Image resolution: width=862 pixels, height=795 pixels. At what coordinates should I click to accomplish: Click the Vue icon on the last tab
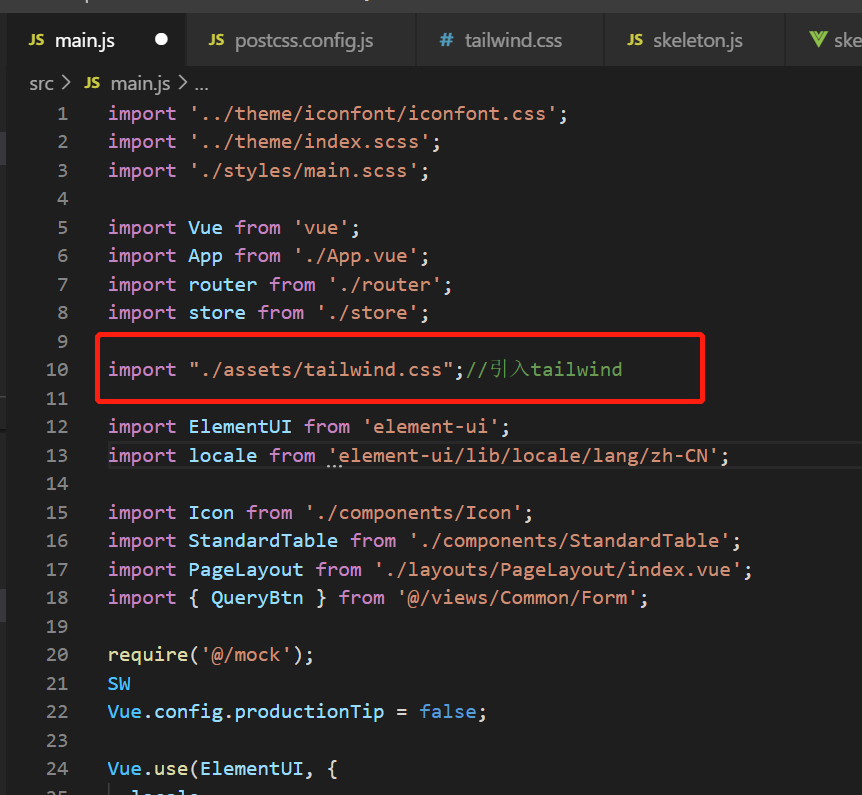pyautogui.click(x=819, y=39)
